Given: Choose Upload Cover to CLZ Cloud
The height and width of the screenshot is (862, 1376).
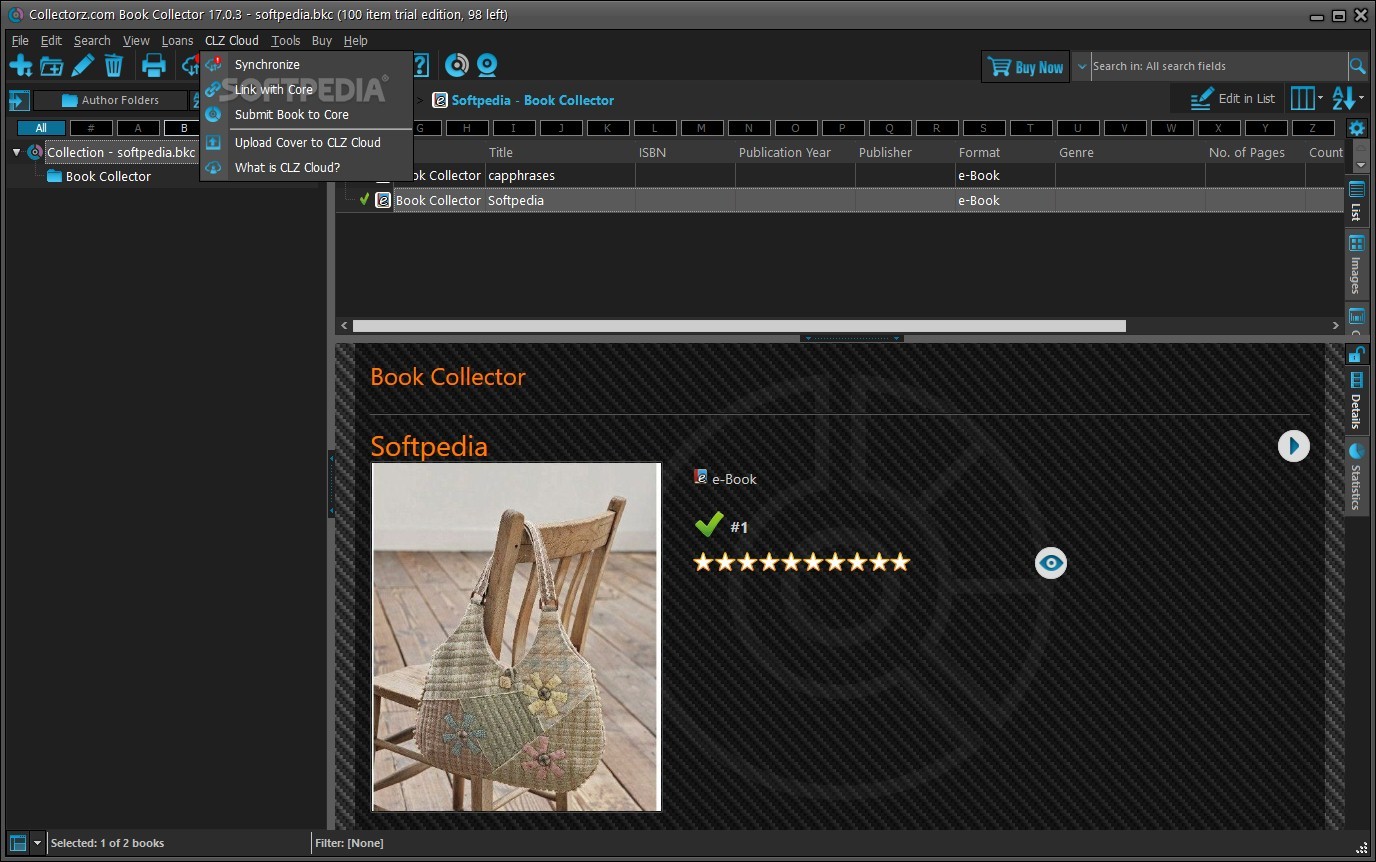Looking at the screenshot, I should coord(308,142).
